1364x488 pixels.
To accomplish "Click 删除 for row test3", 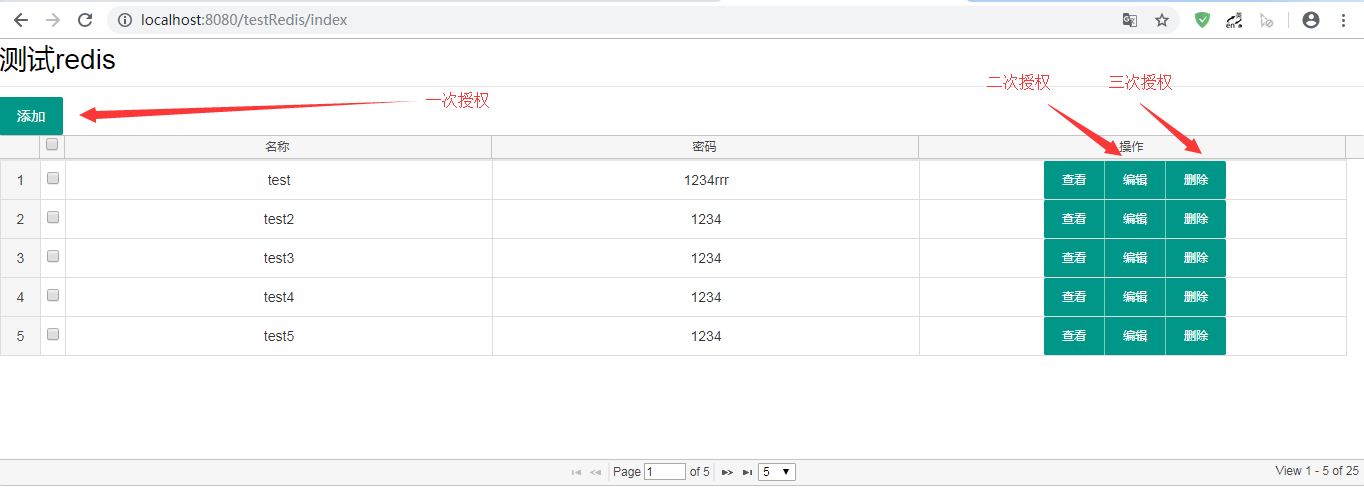I will (1196, 258).
